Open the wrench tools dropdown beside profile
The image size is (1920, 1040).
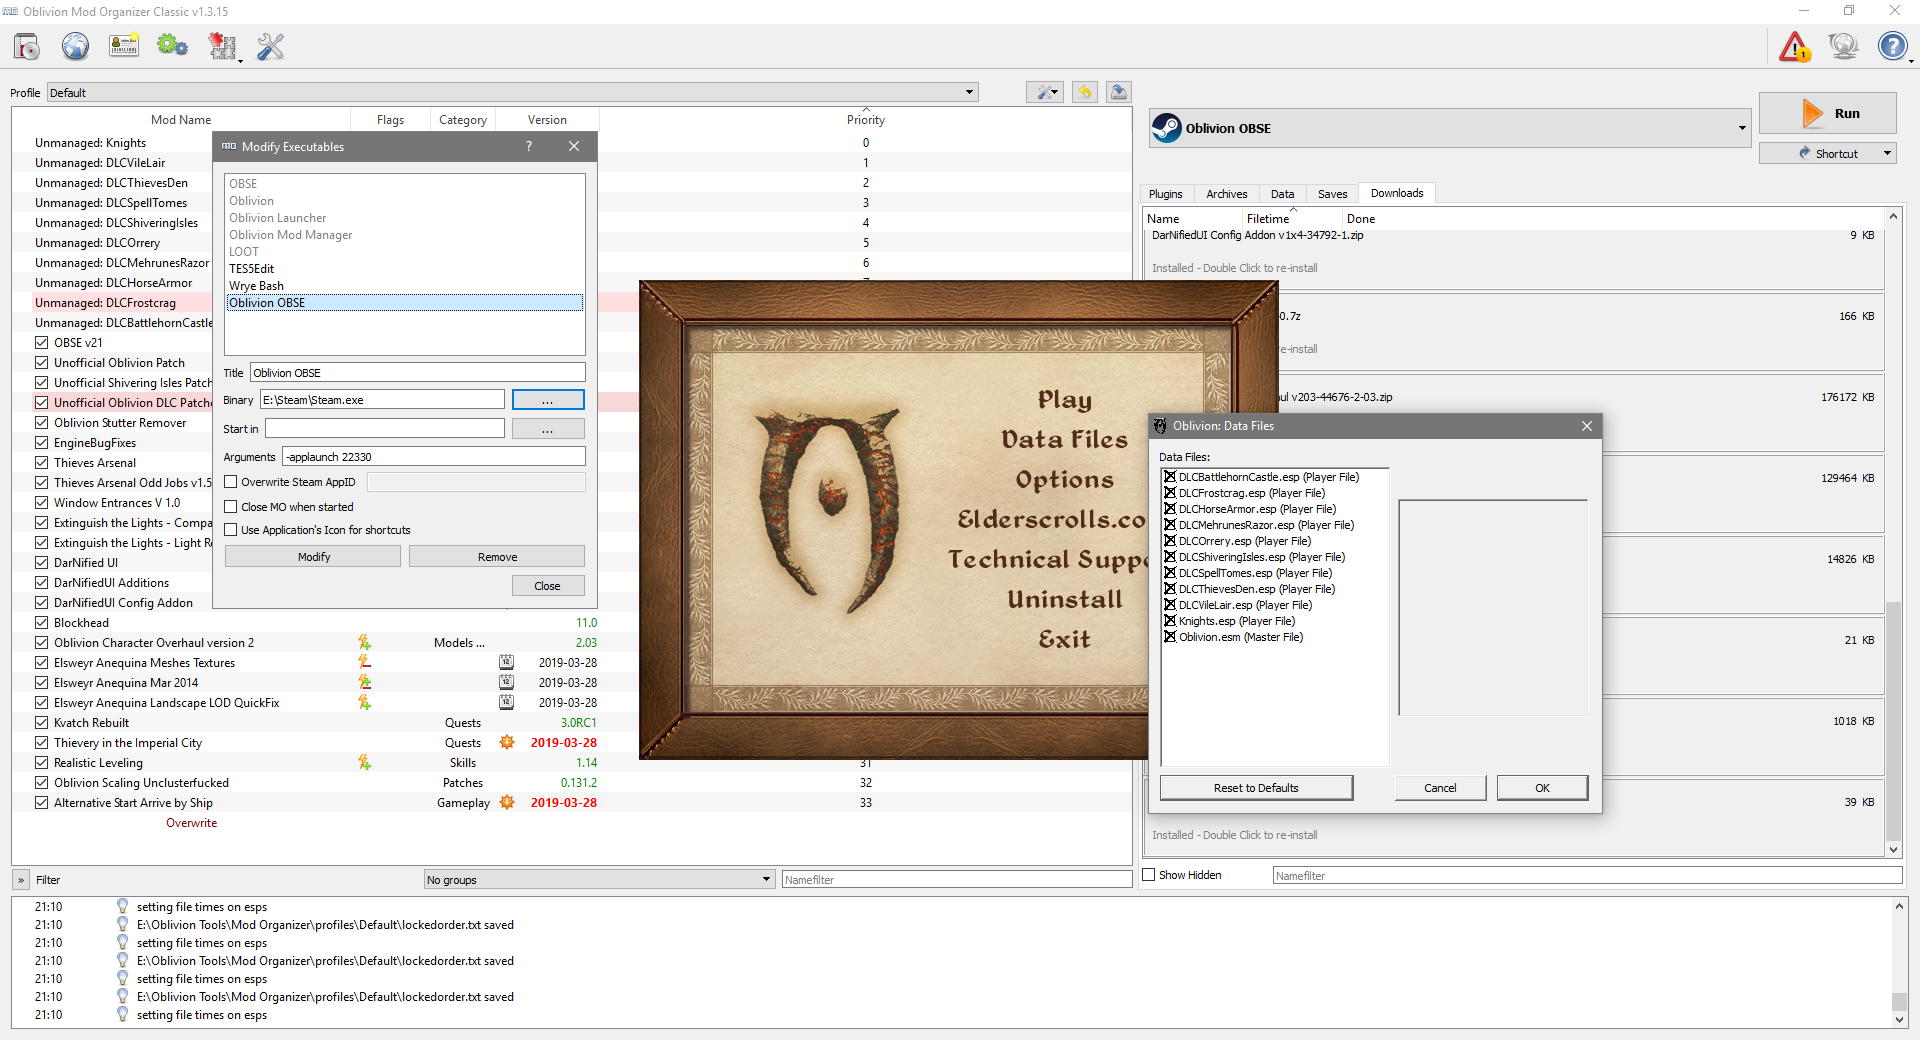1045,92
